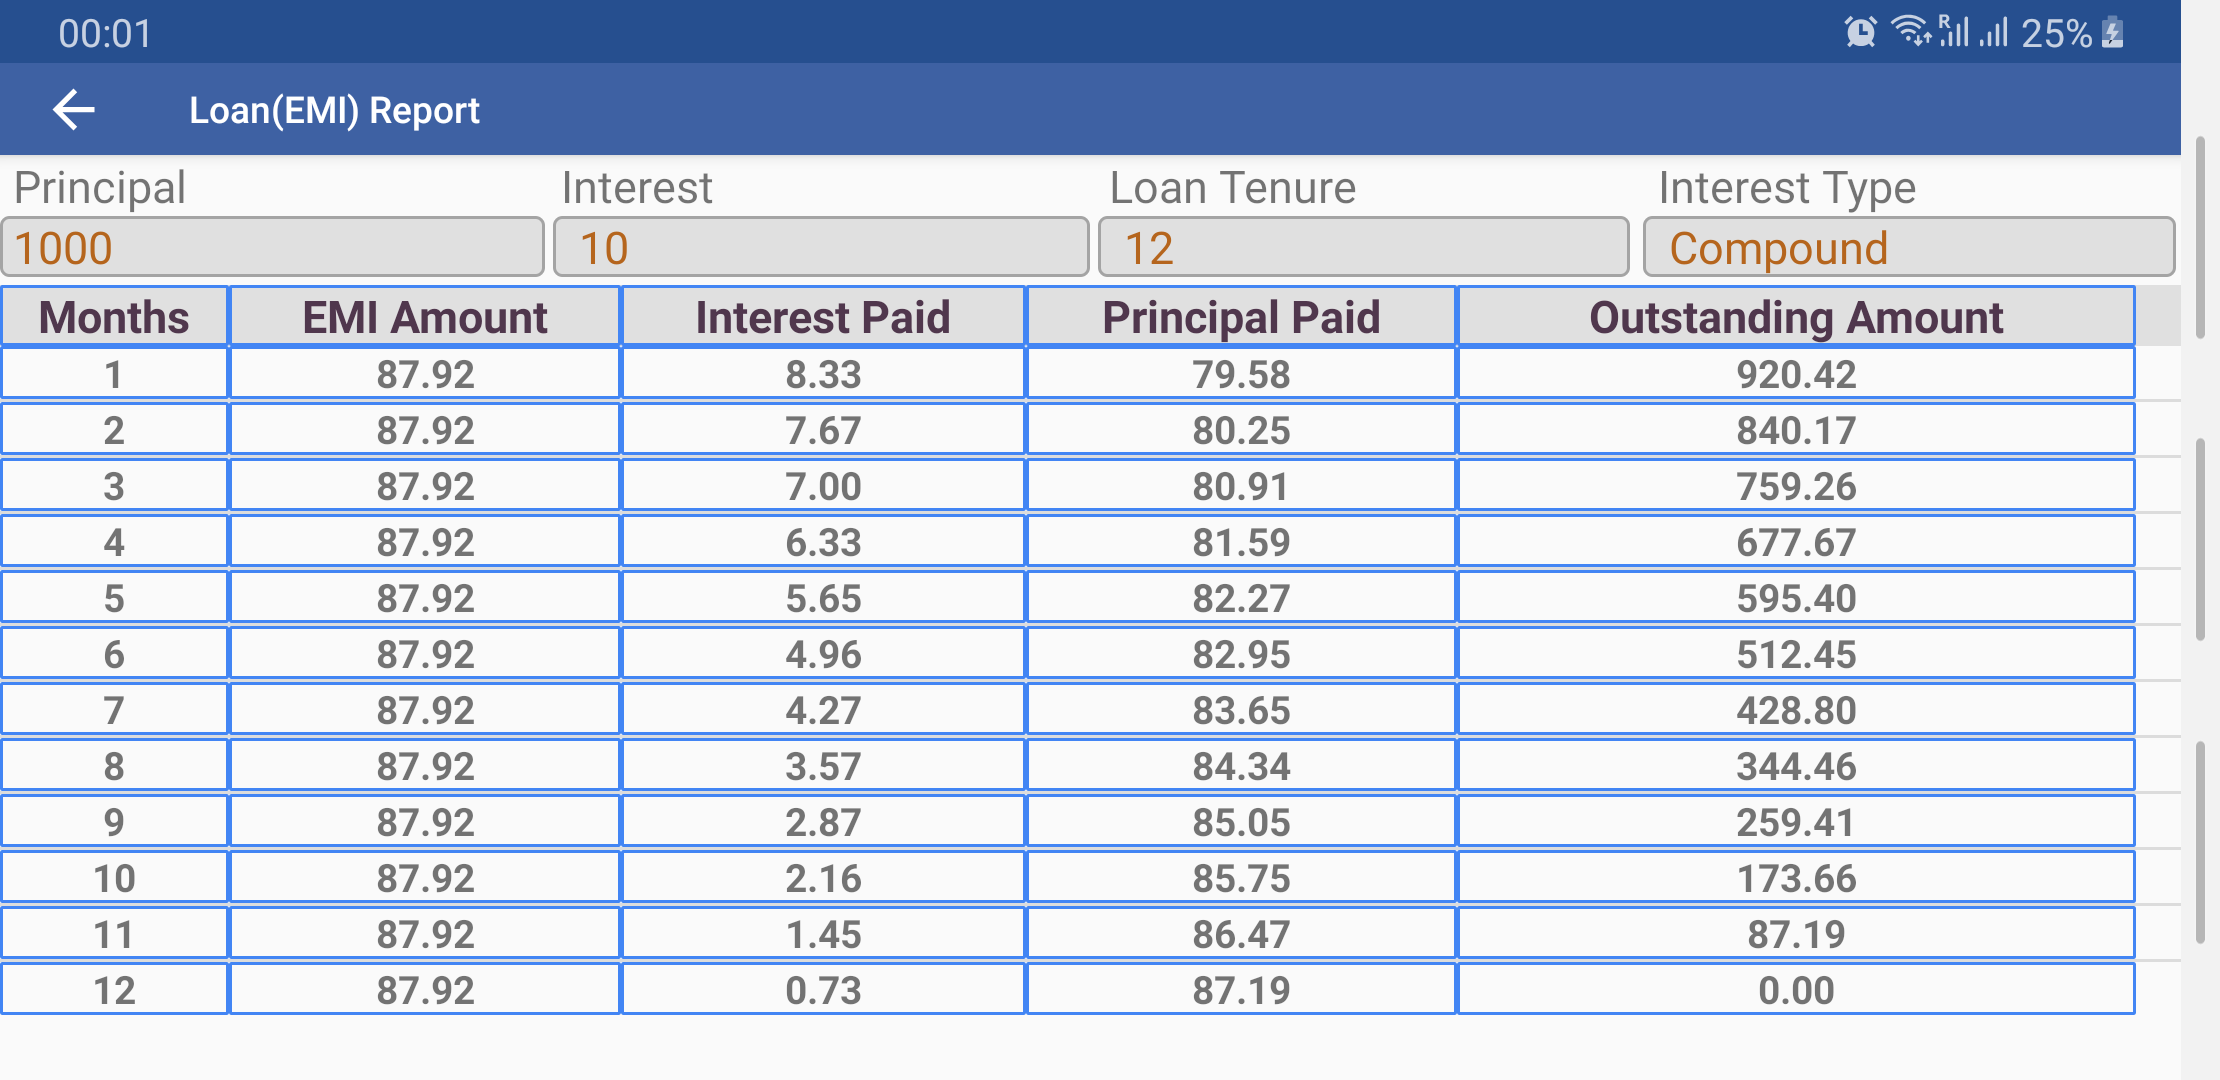Tap month number 10 cell

pos(114,878)
